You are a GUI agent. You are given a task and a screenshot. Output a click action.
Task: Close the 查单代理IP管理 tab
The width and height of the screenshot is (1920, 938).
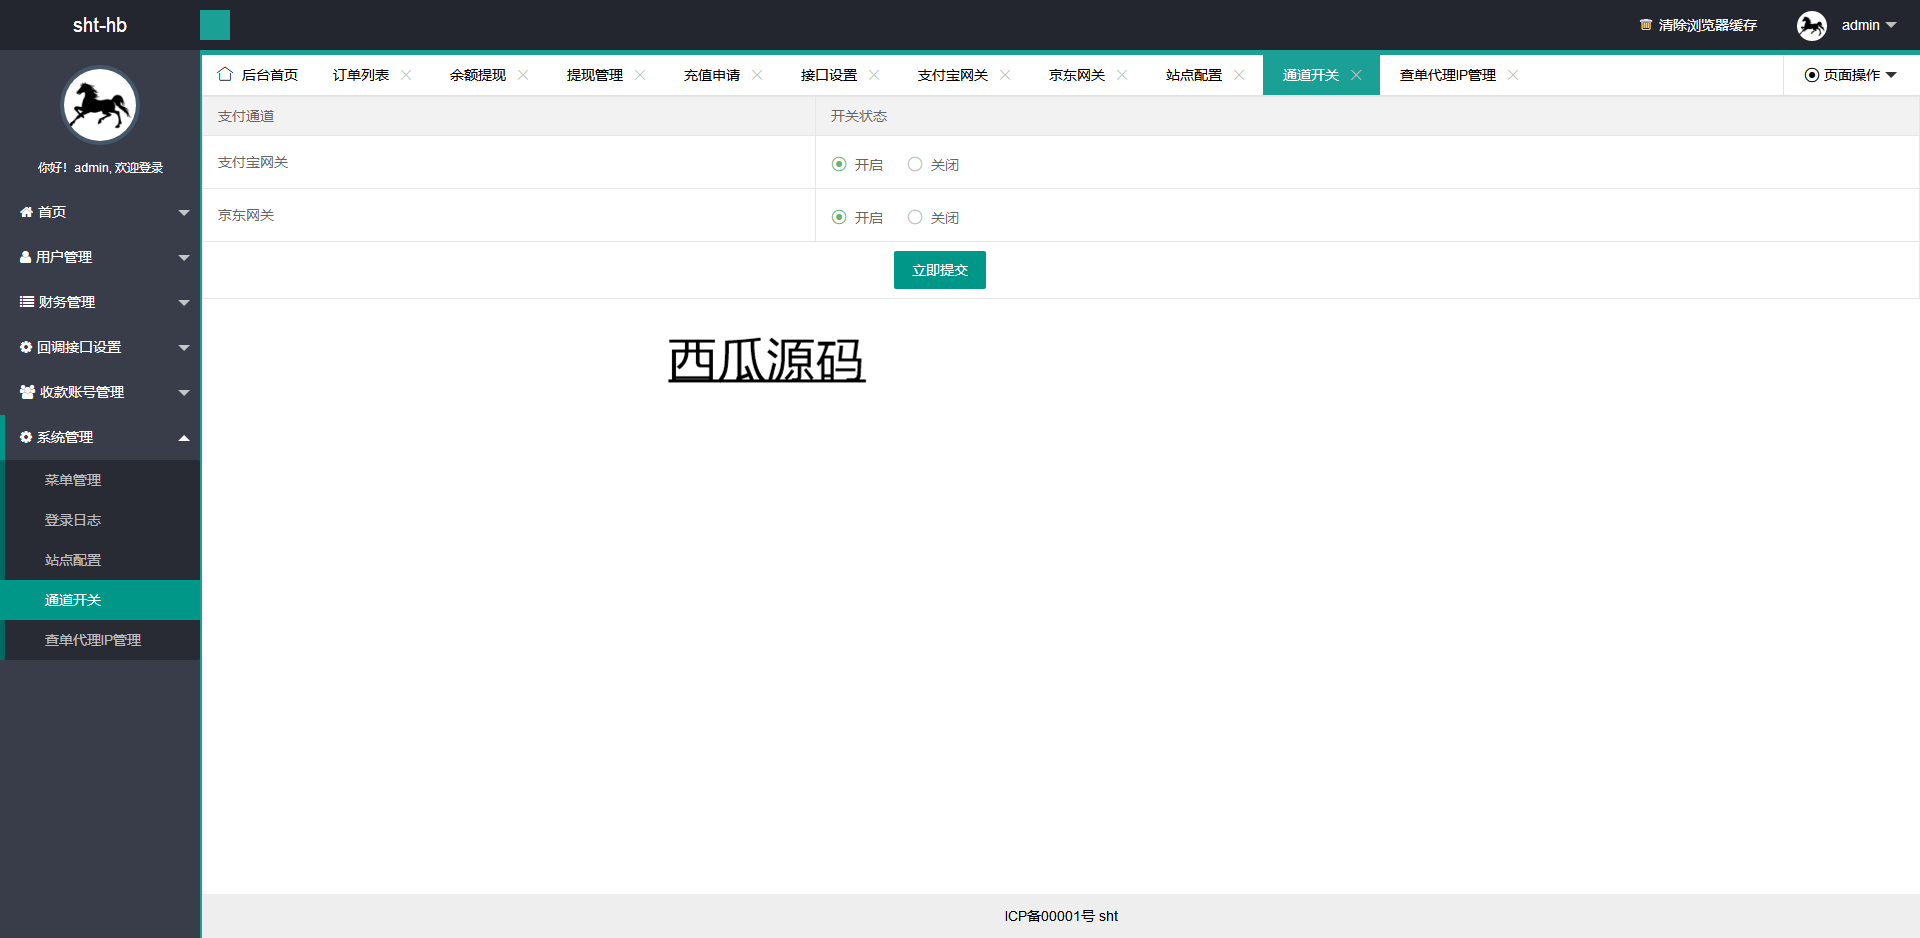click(x=1513, y=75)
